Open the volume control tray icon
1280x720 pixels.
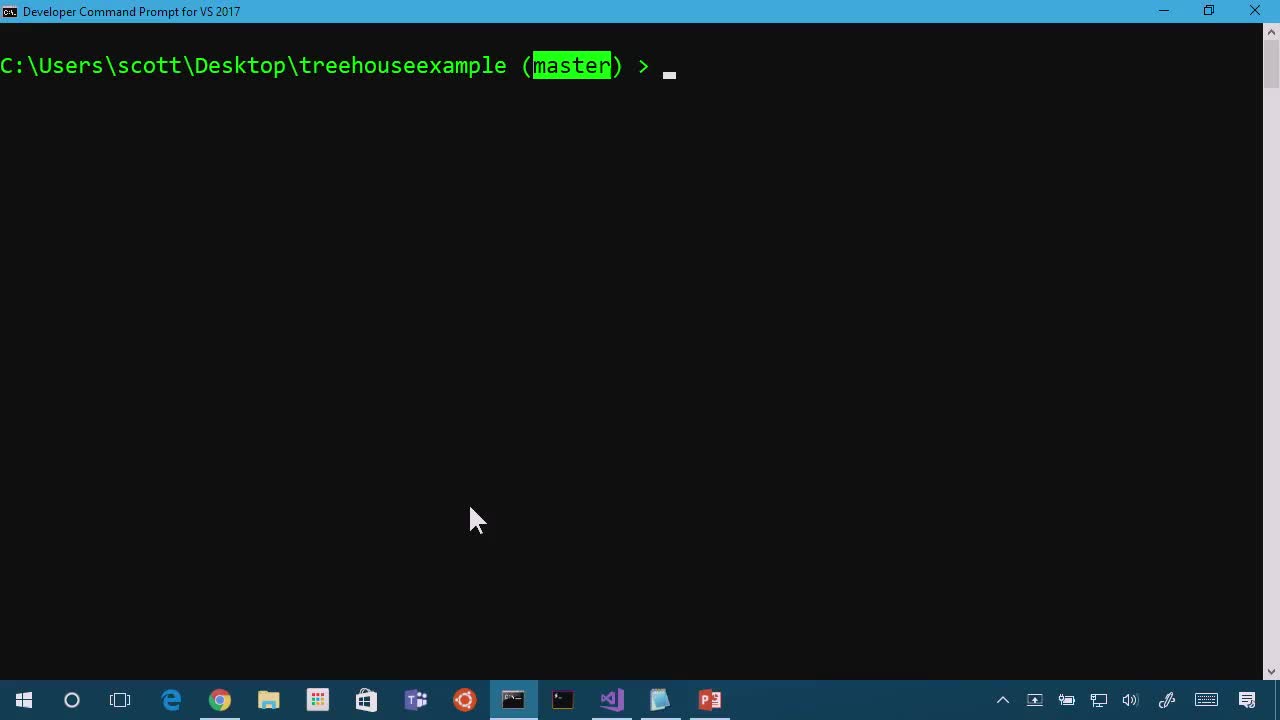pos(1131,700)
